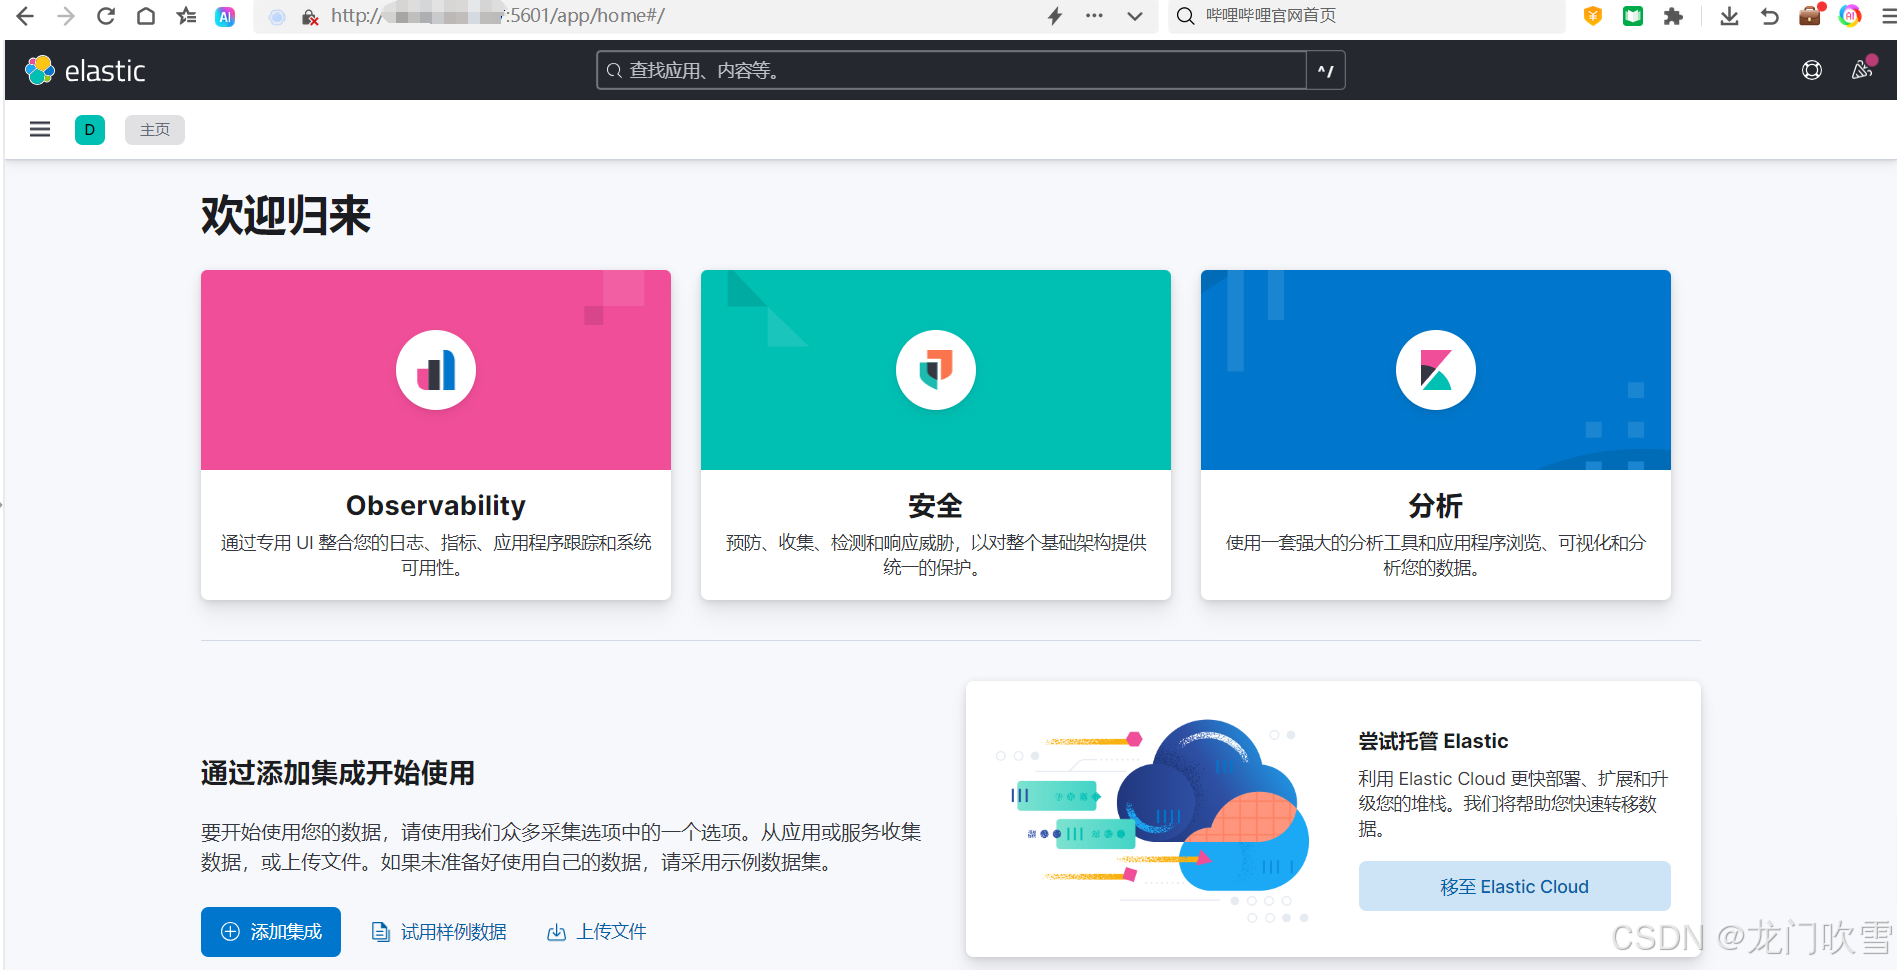The image size is (1897, 970).
Task: Expand the address bar dropdown chevron
Action: click(x=1135, y=16)
